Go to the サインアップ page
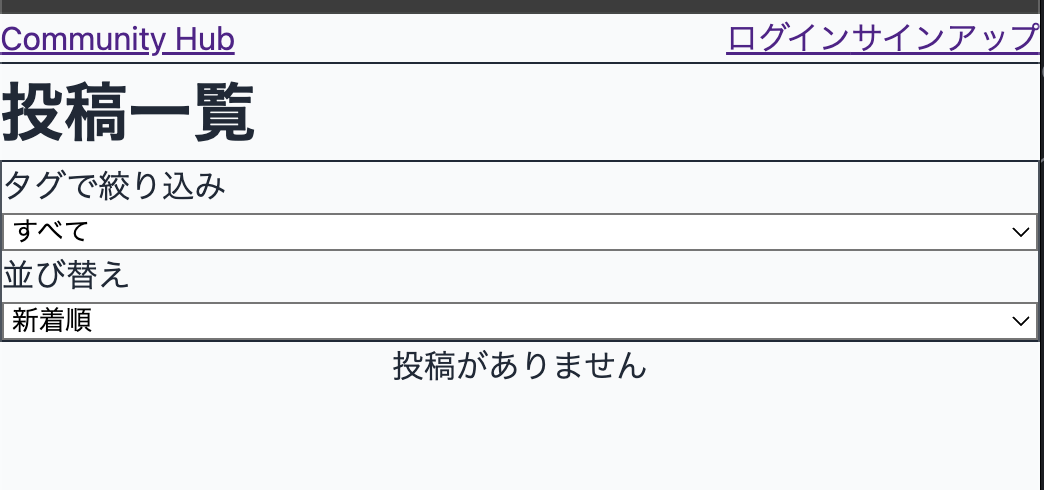Screen dimensions: 1044x490 (946, 39)
